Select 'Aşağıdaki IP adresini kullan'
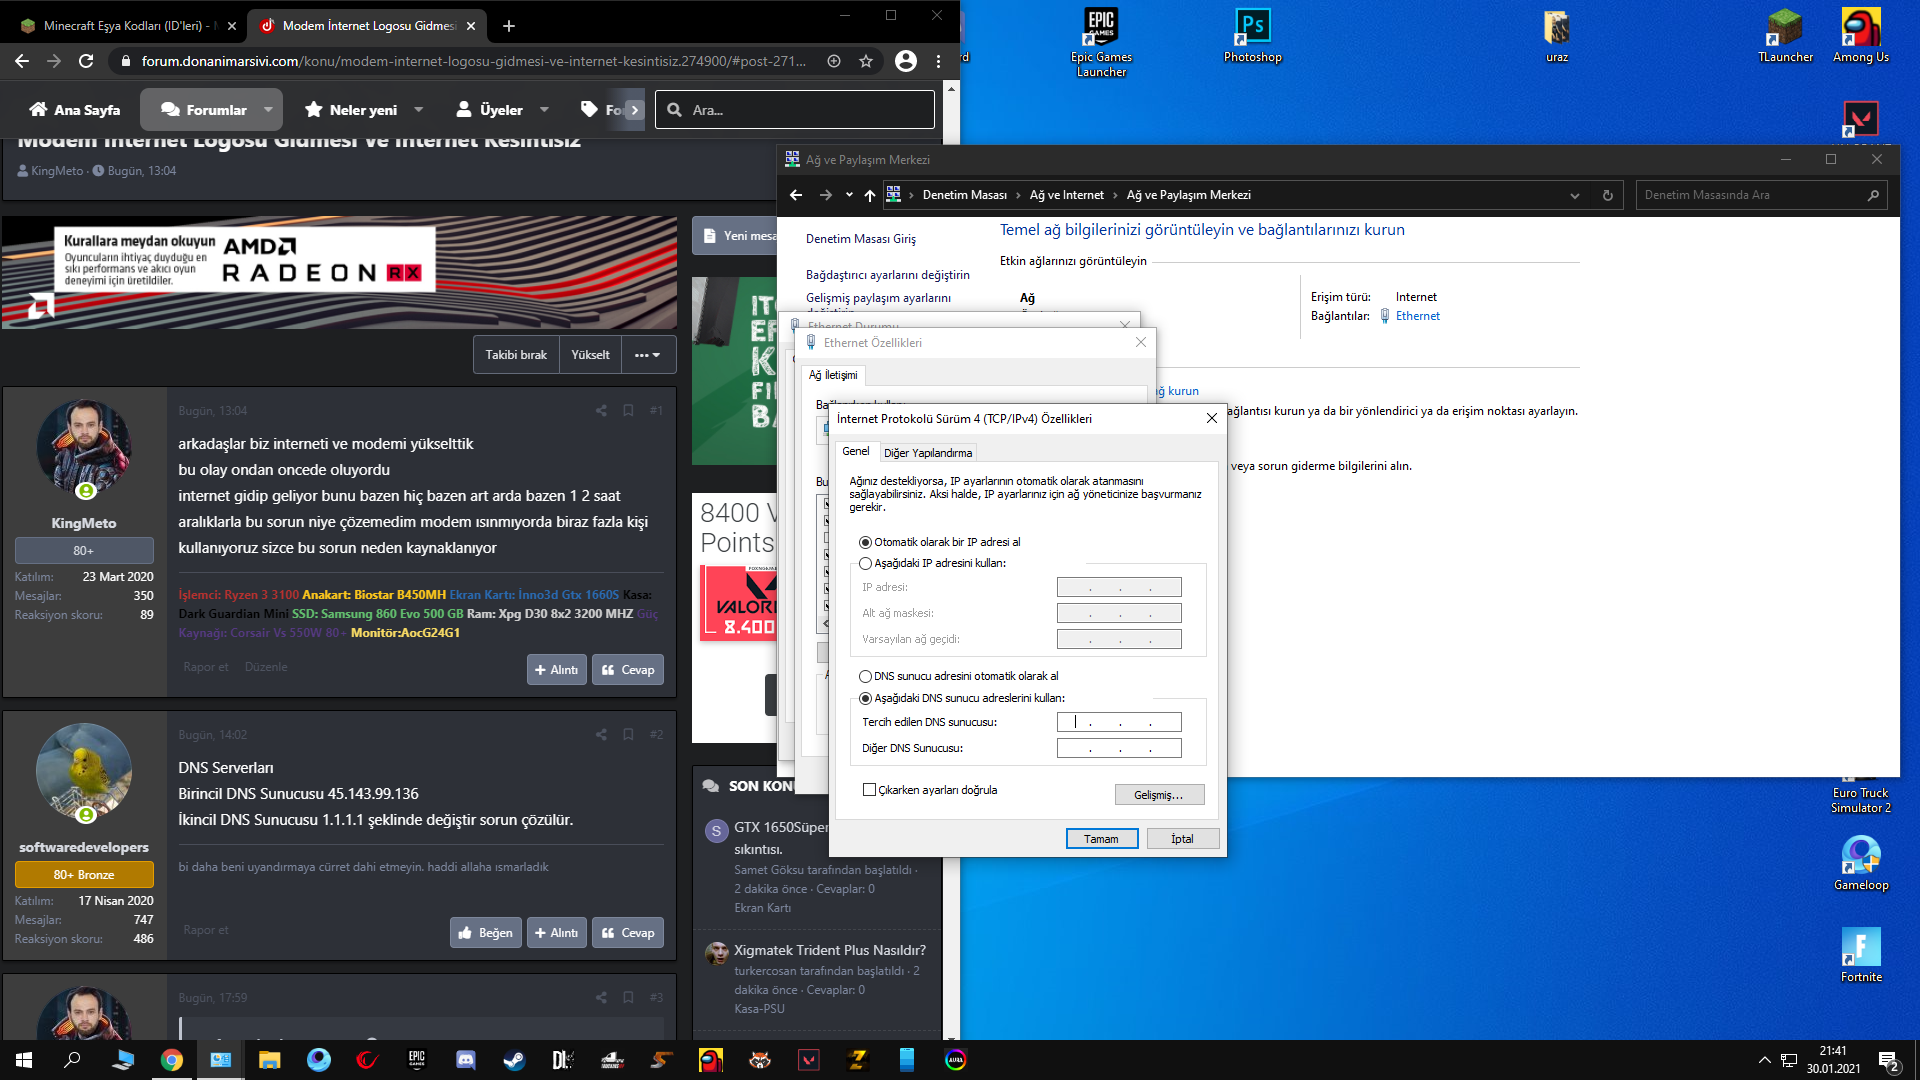Image resolution: width=1920 pixels, height=1080 pixels. coord(865,563)
